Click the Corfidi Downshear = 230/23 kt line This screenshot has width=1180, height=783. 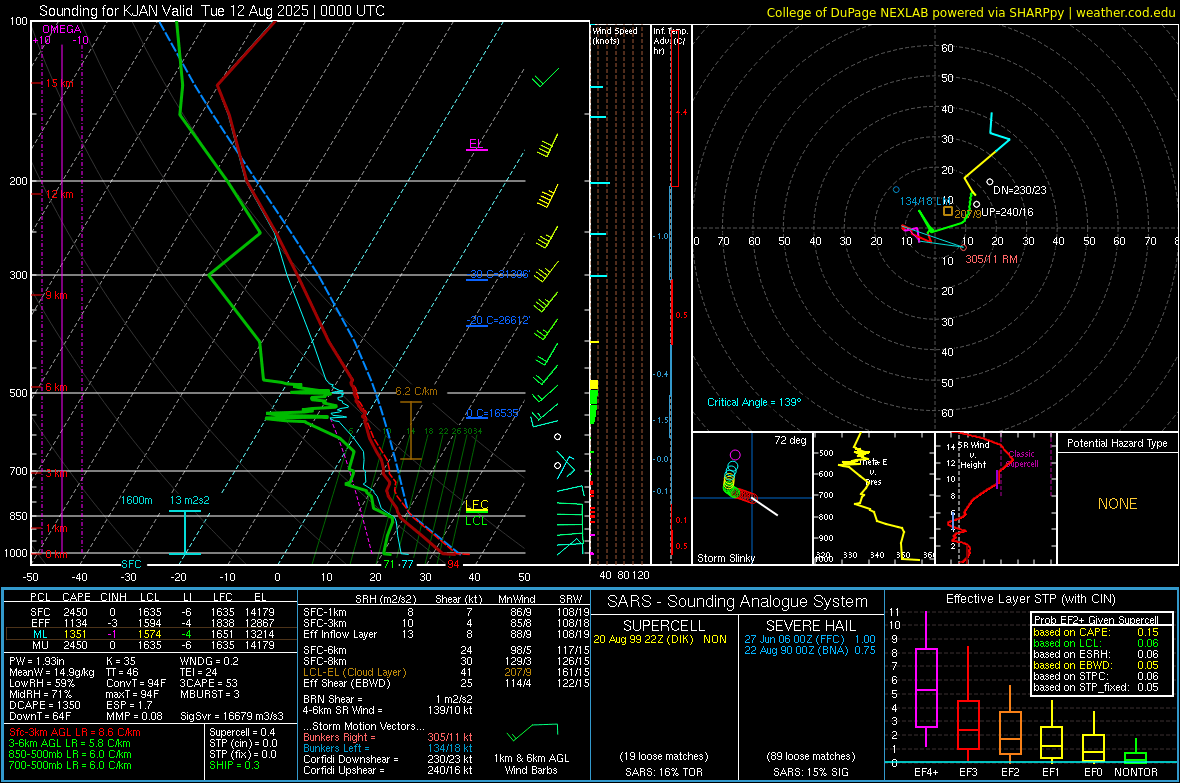pyautogui.click(x=388, y=759)
